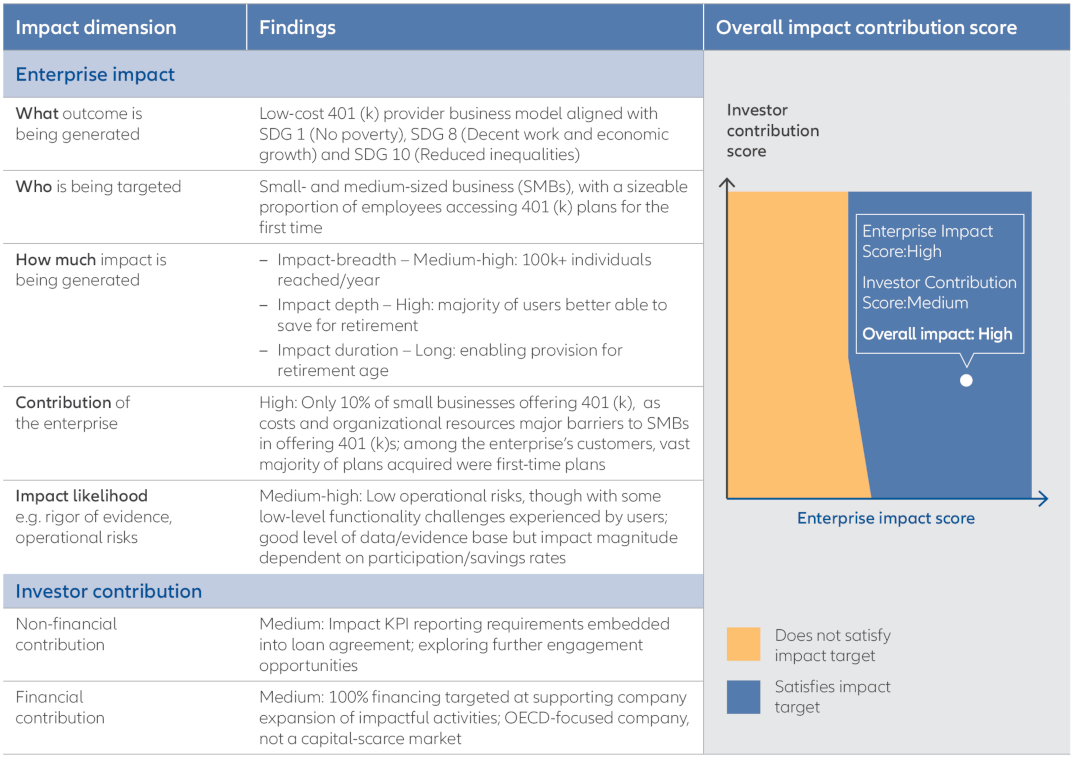The width and height of the screenshot is (1076, 760).
Task: Click the 'Enterprise impact' section heading
Action: [95, 75]
